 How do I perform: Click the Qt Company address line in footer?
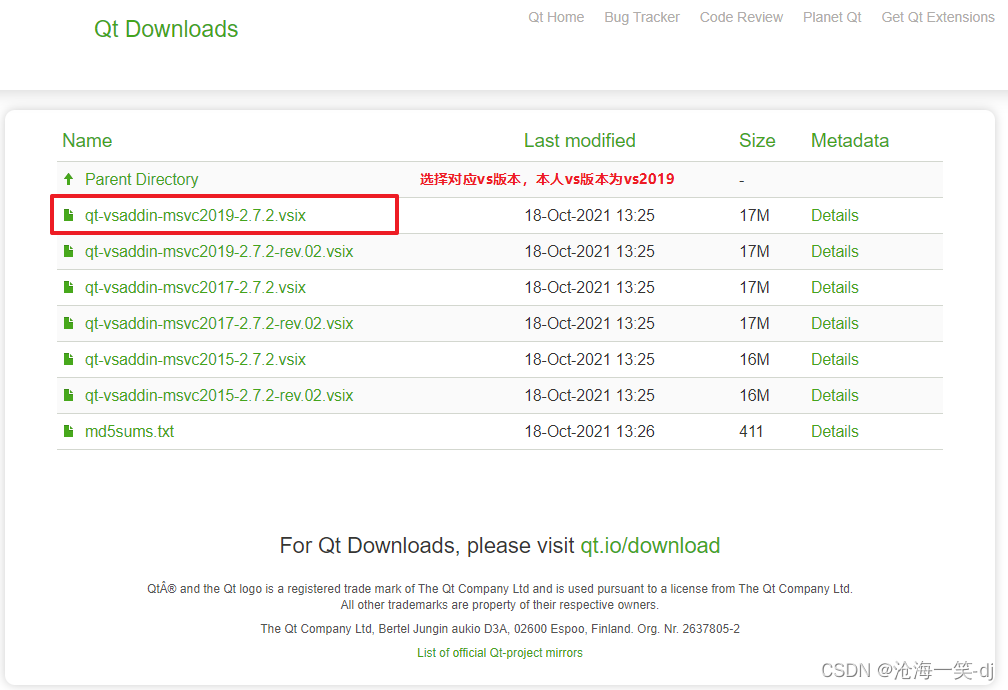pos(500,629)
